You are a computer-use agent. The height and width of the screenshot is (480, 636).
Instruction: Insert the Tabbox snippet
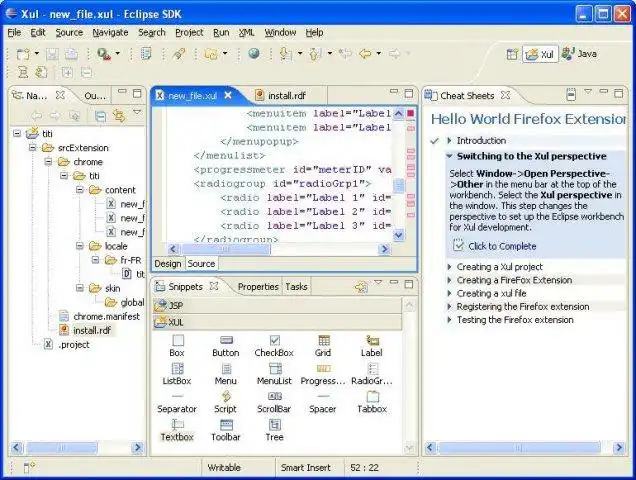pos(372,403)
